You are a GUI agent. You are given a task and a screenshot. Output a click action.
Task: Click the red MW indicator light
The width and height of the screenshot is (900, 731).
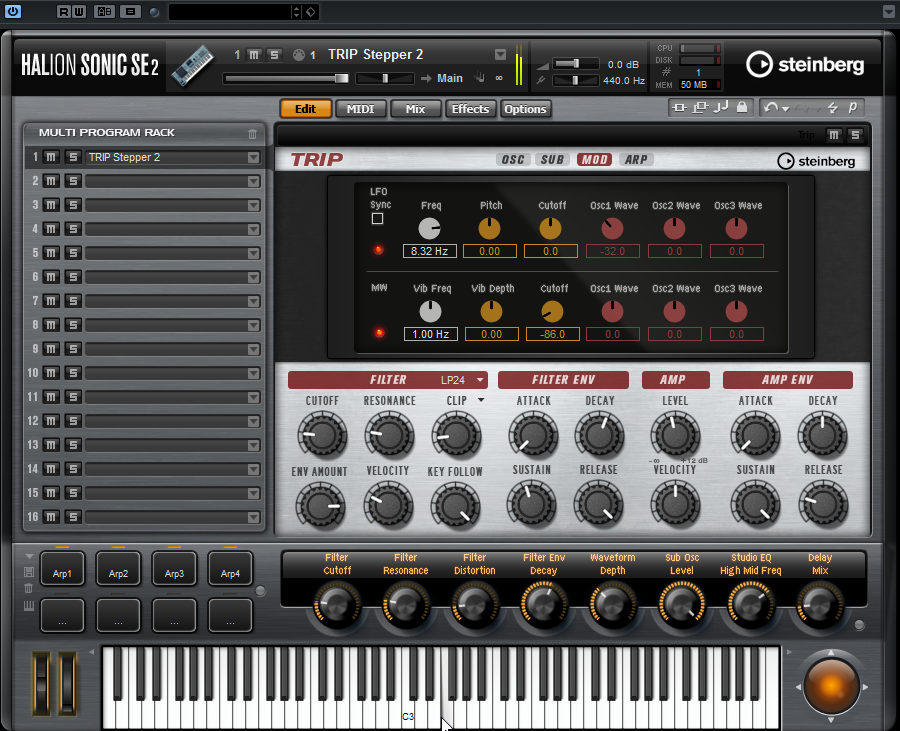coord(379,333)
